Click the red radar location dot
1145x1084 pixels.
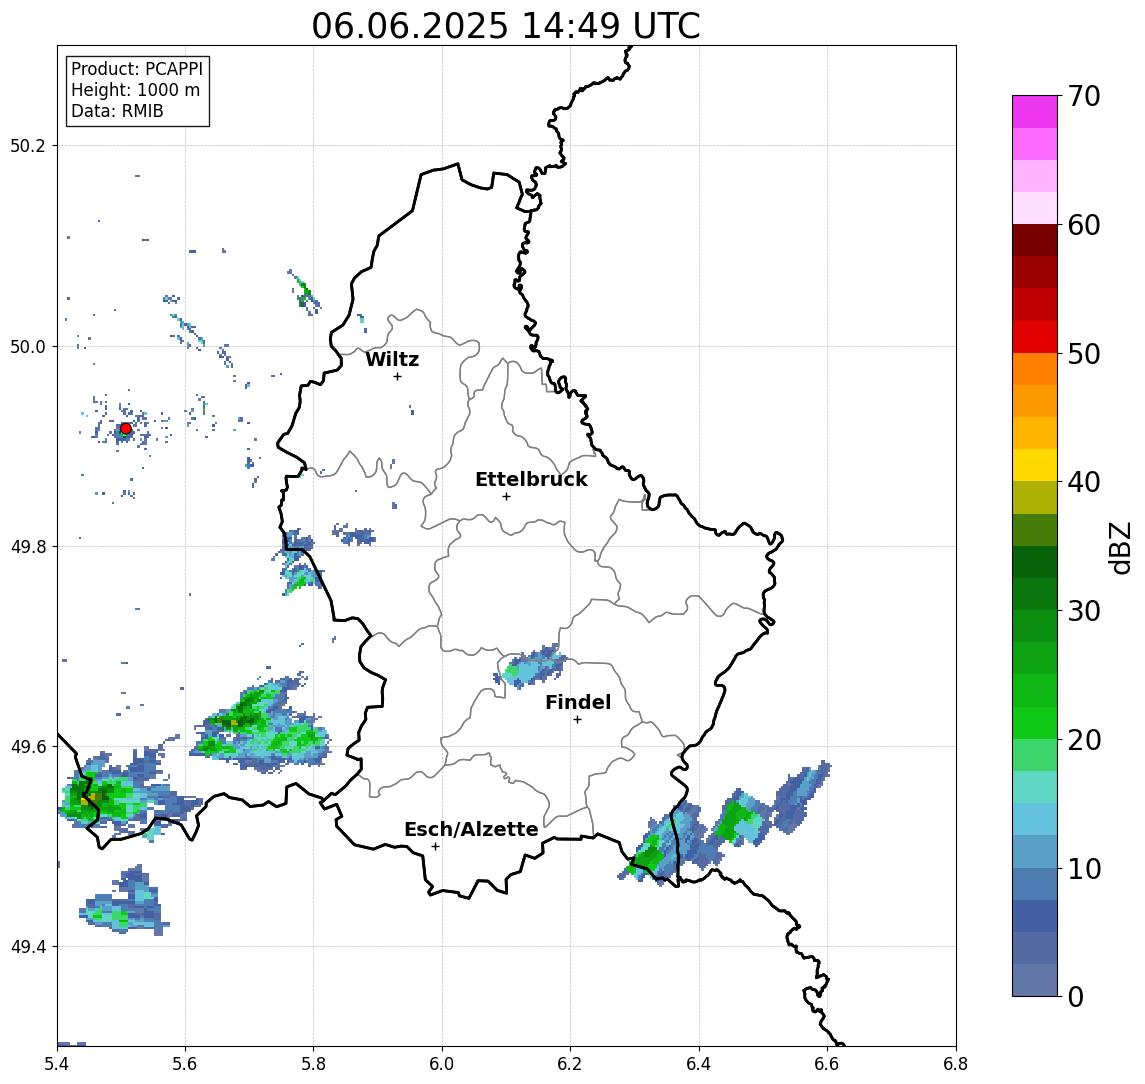(126, 429)
